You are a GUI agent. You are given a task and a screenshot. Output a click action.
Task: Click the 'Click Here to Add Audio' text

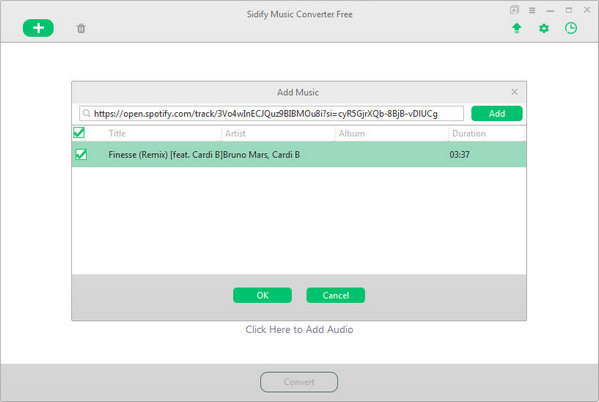coord(299,329)
